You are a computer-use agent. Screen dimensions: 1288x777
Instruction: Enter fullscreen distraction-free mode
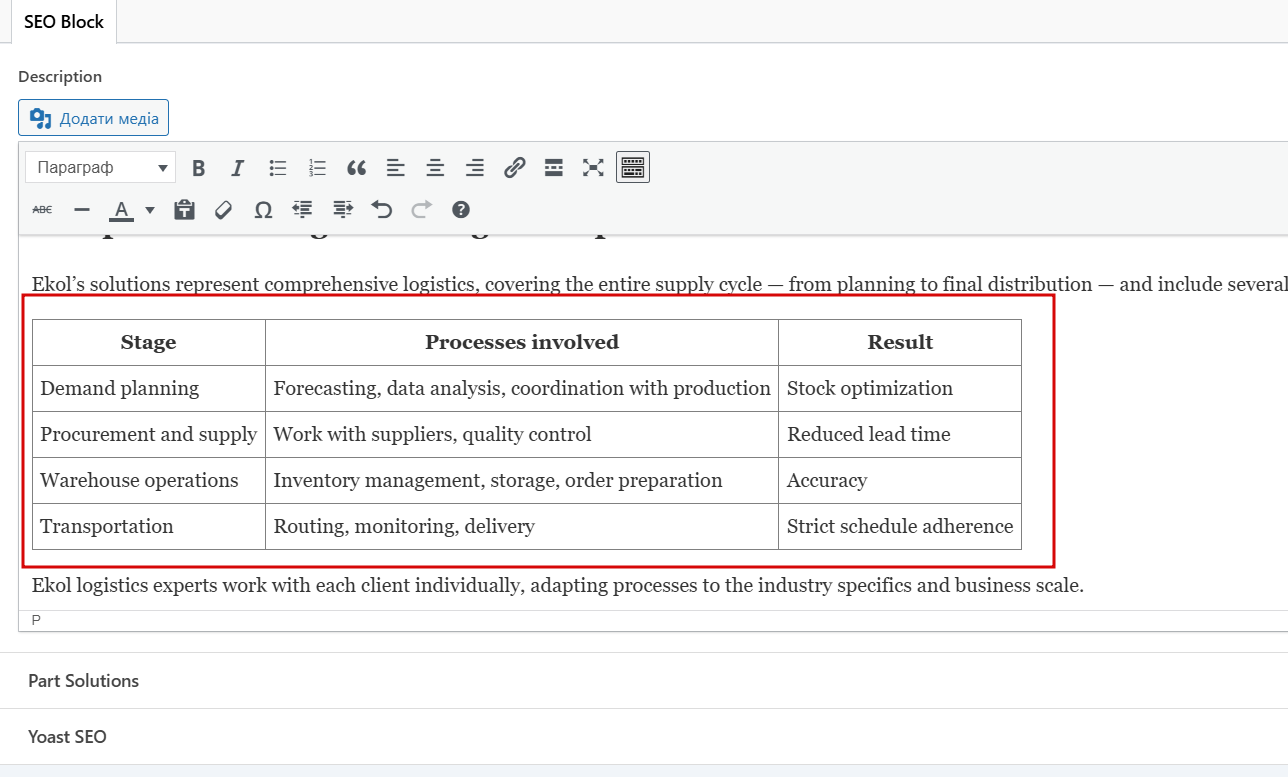(x=593, y=168)
